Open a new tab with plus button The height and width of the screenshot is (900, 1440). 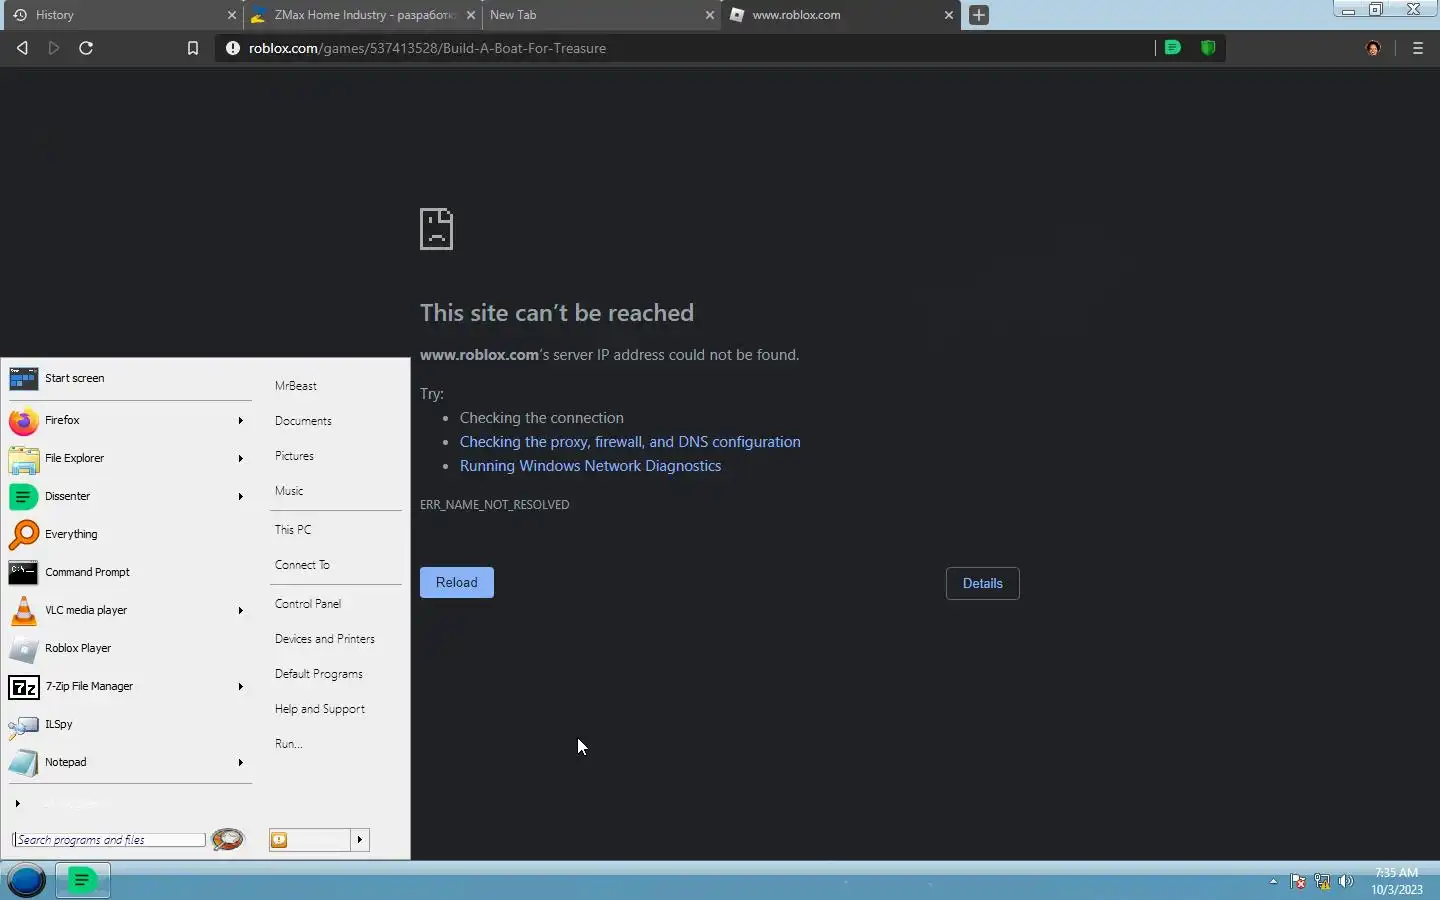[979, 15]
